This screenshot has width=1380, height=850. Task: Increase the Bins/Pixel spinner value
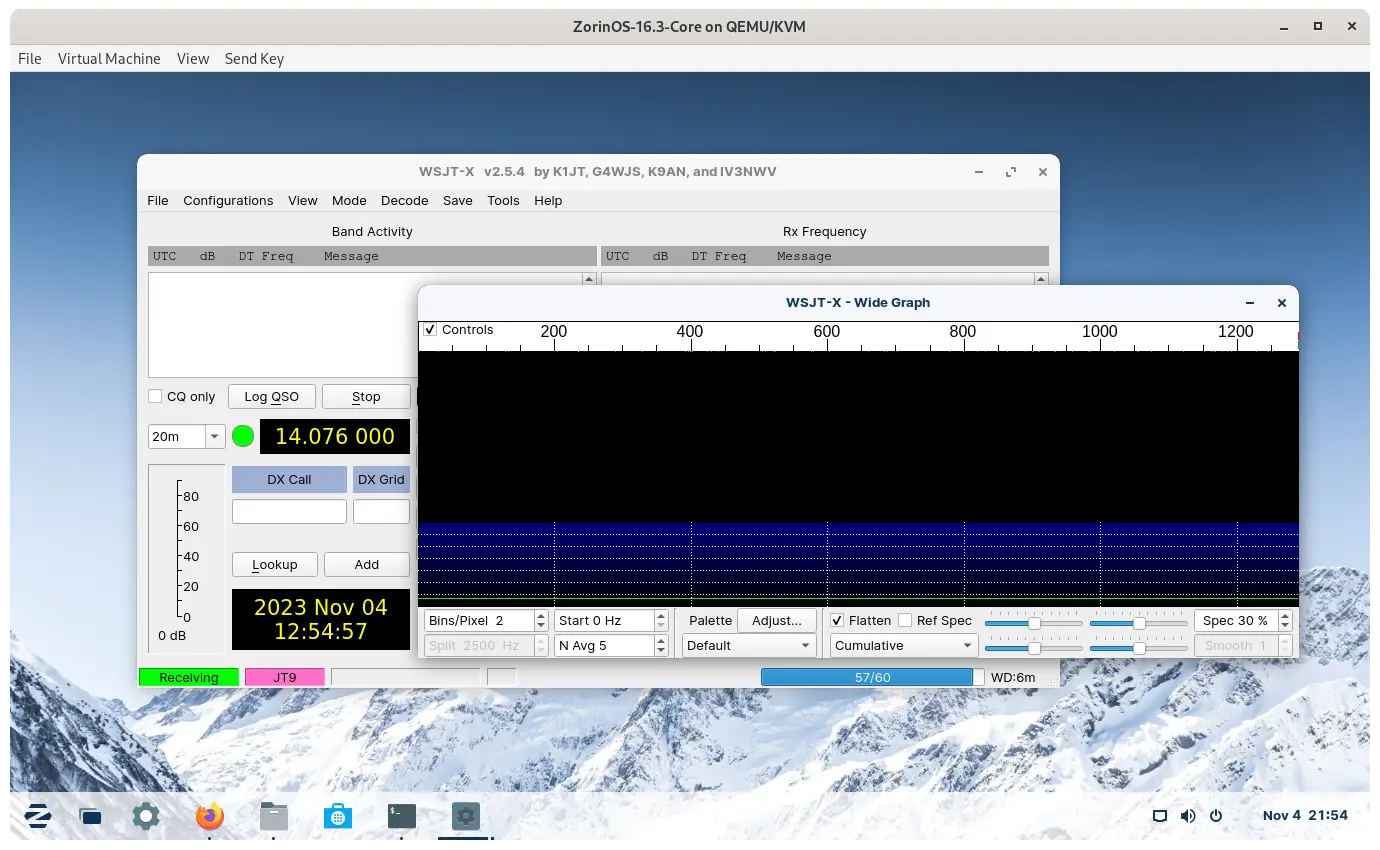(541, 616)
